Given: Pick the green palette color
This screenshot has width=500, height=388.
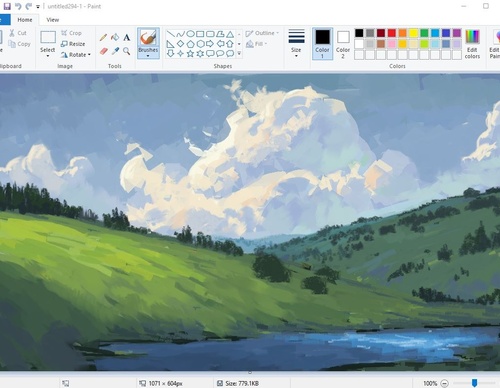Looking at the screenshot, I should pos(424,33).
